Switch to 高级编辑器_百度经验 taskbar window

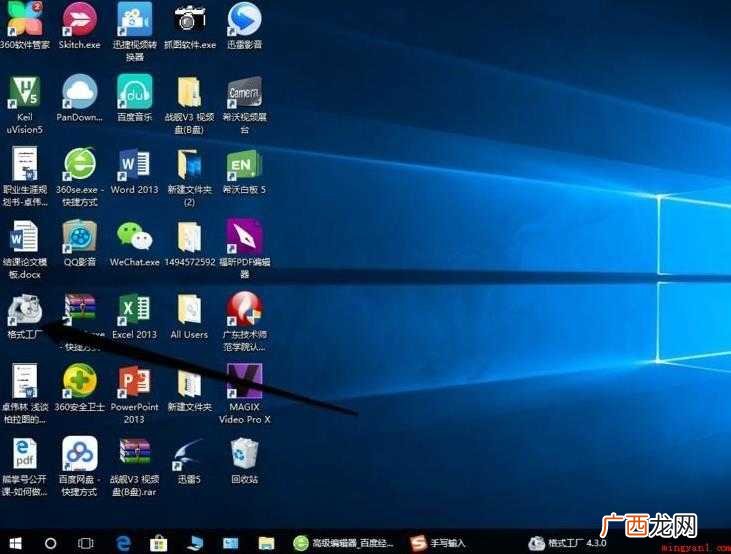click(x=344, y=543)
